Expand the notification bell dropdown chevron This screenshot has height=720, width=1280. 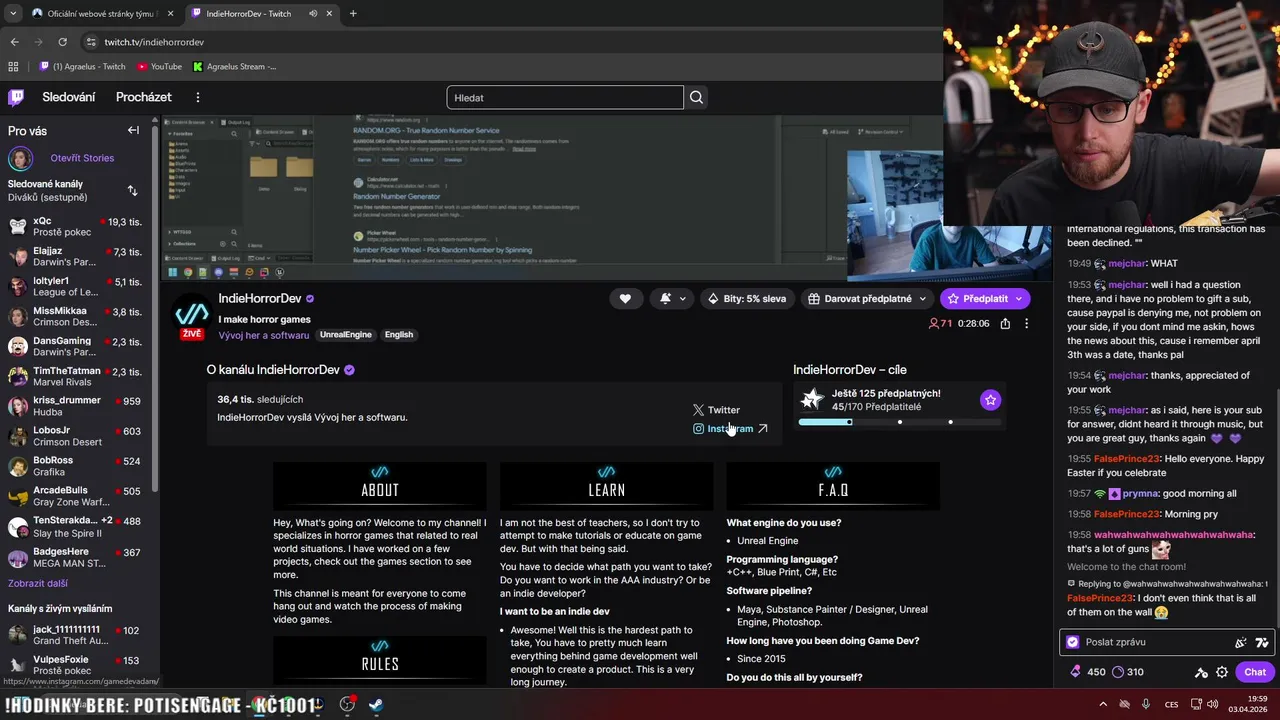pyautogui.click(x=683, y=298)
